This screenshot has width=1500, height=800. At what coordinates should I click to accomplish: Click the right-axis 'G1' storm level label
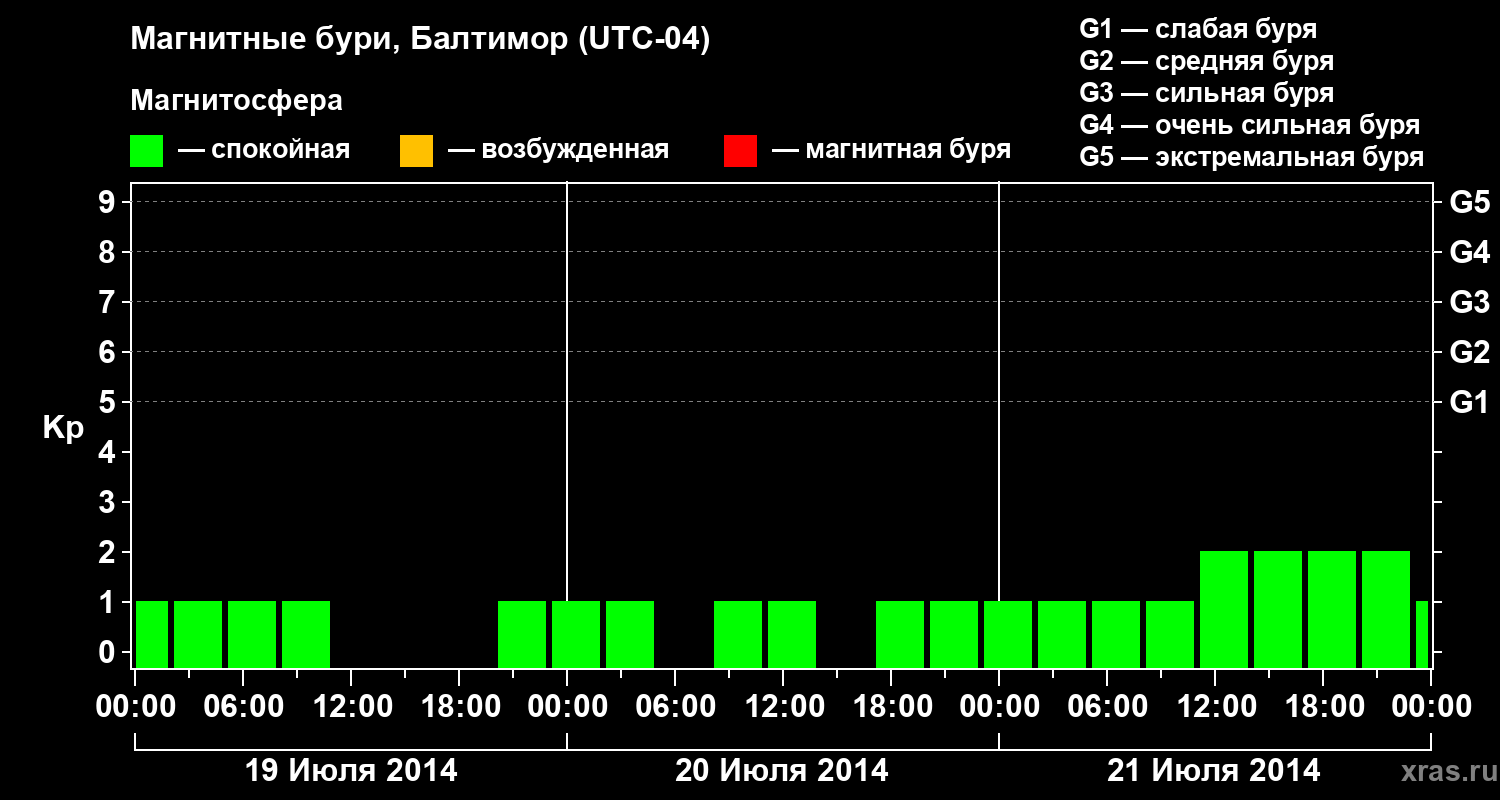coord(1470,402)
